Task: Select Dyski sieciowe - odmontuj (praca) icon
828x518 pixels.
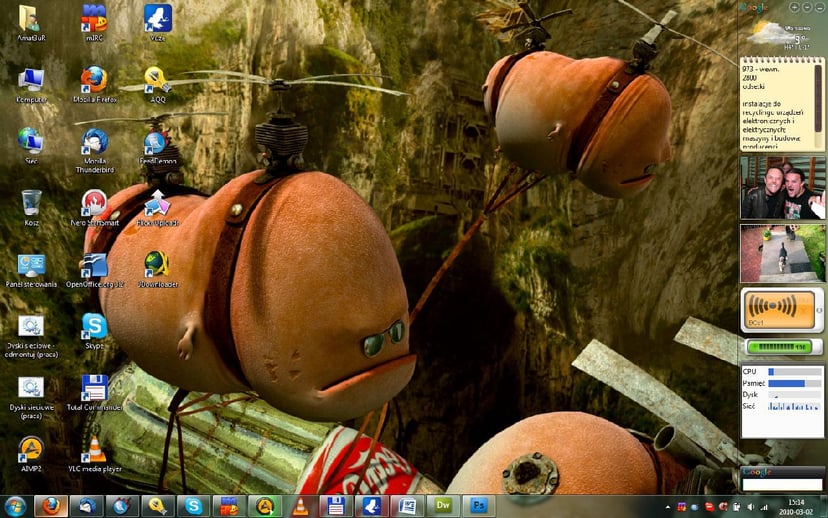Action: 31,336
